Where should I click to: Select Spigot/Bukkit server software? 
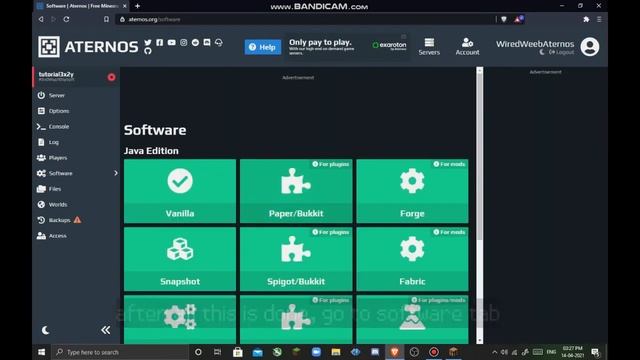click(296, 259)
